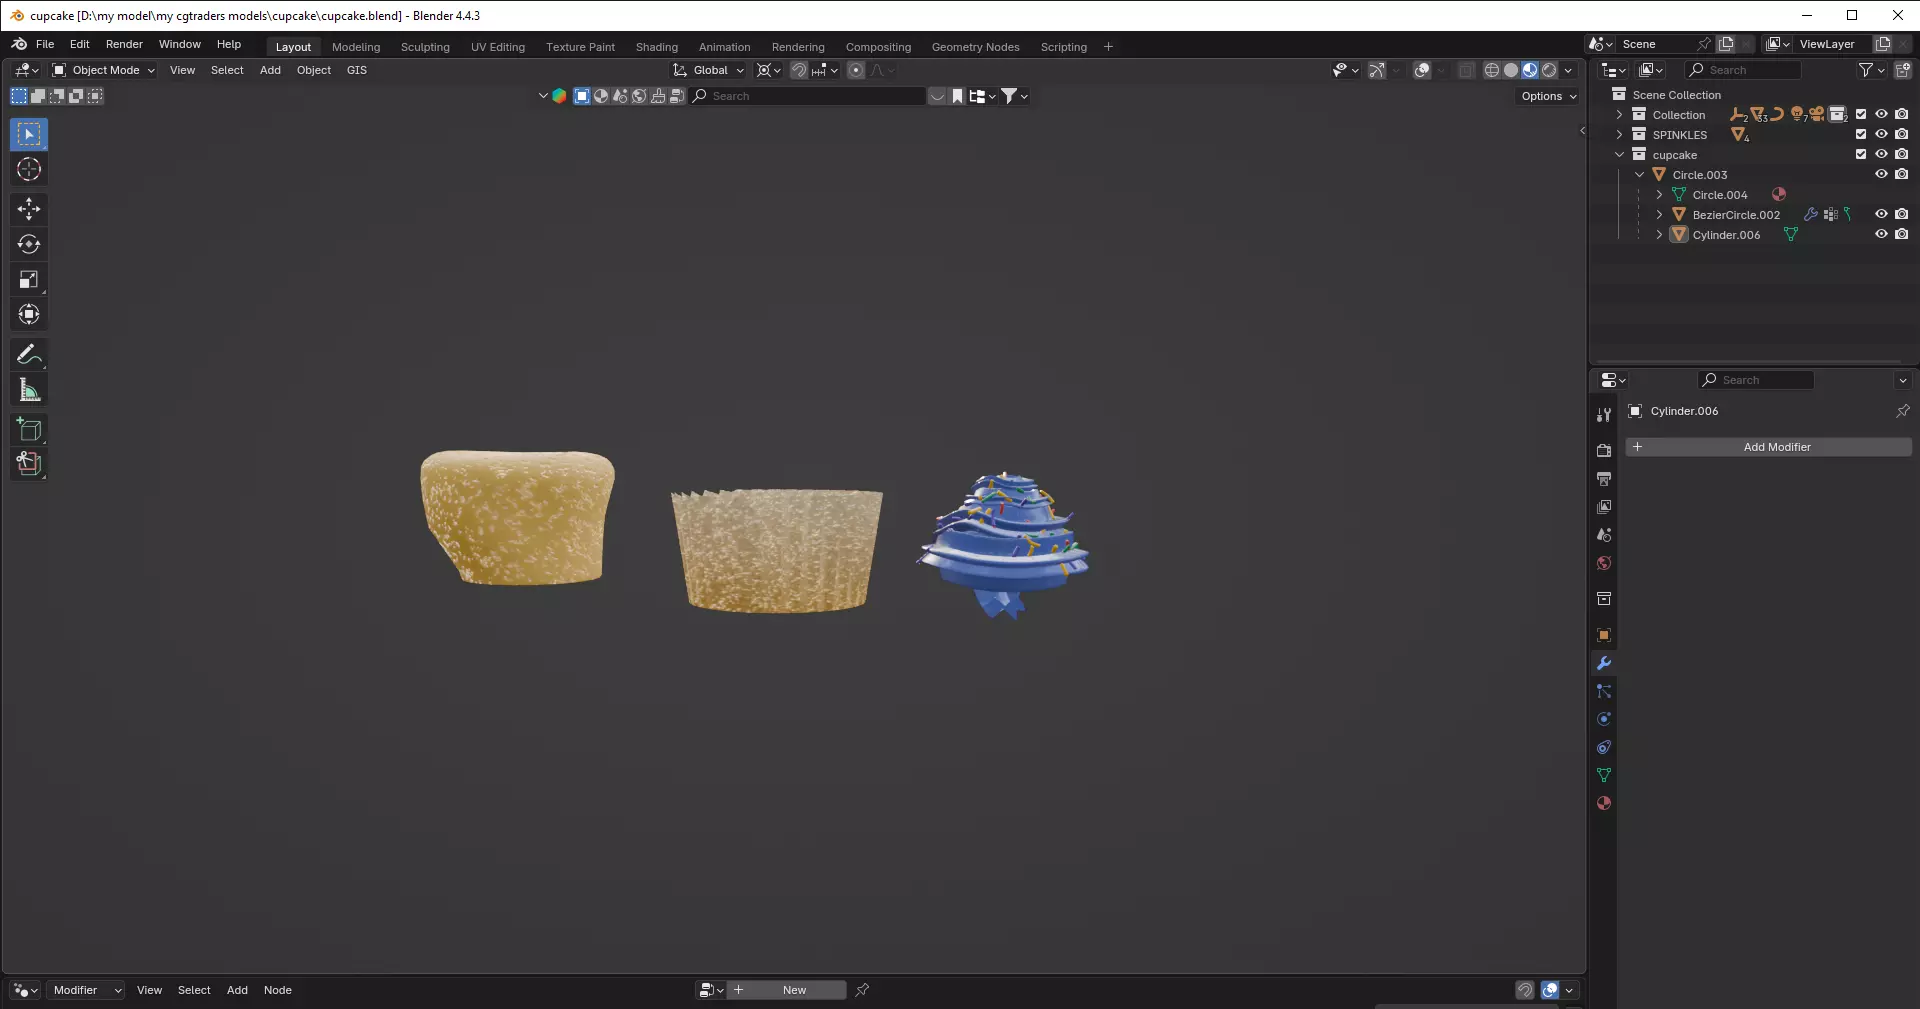Select the Move tool

(29, 209)
